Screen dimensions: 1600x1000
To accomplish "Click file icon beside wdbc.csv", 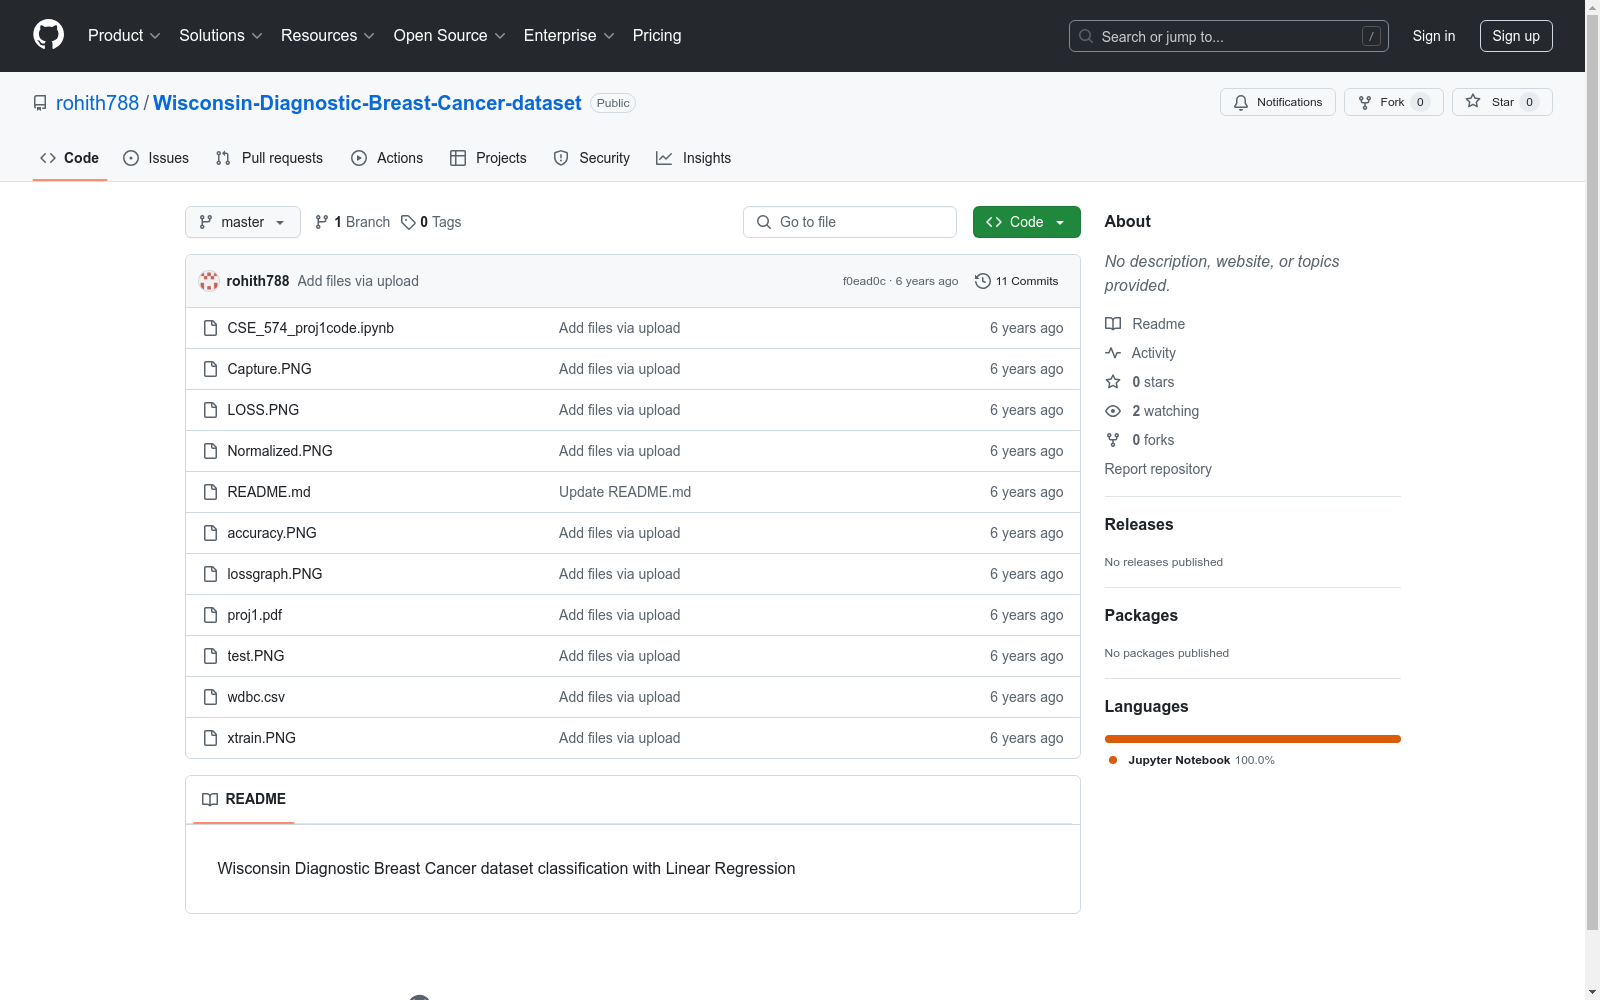I will pyautogui.click(x=210, y=697).
